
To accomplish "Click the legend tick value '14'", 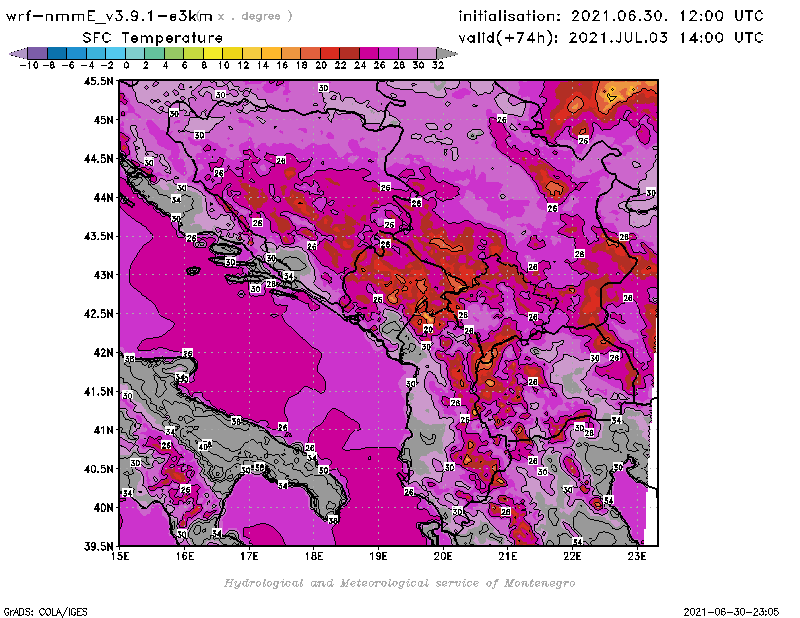I will pos(263,66).
